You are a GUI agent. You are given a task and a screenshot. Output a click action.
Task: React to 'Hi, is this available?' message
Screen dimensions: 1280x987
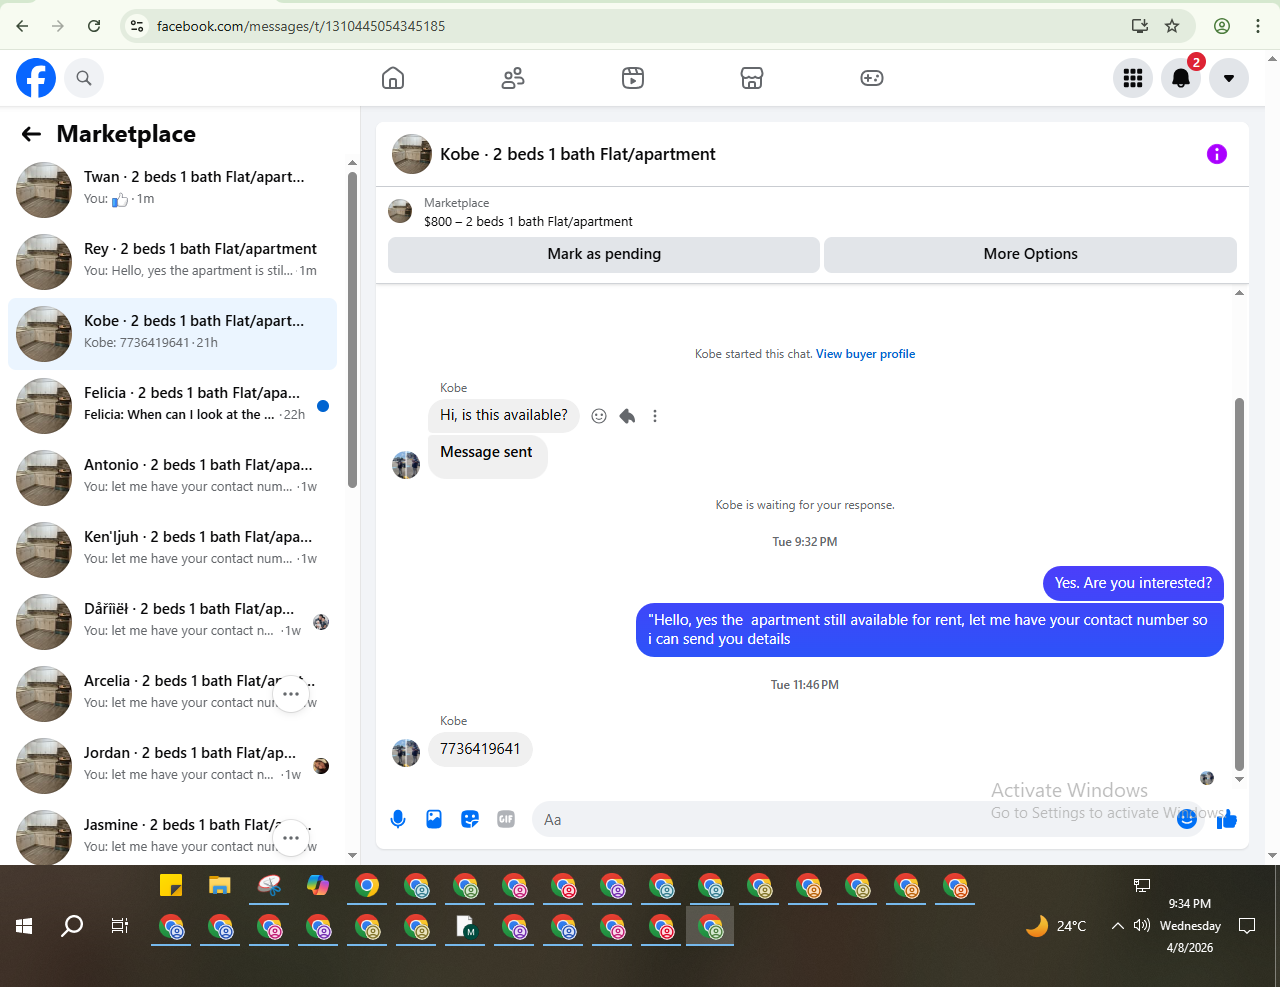coord(599,416)
